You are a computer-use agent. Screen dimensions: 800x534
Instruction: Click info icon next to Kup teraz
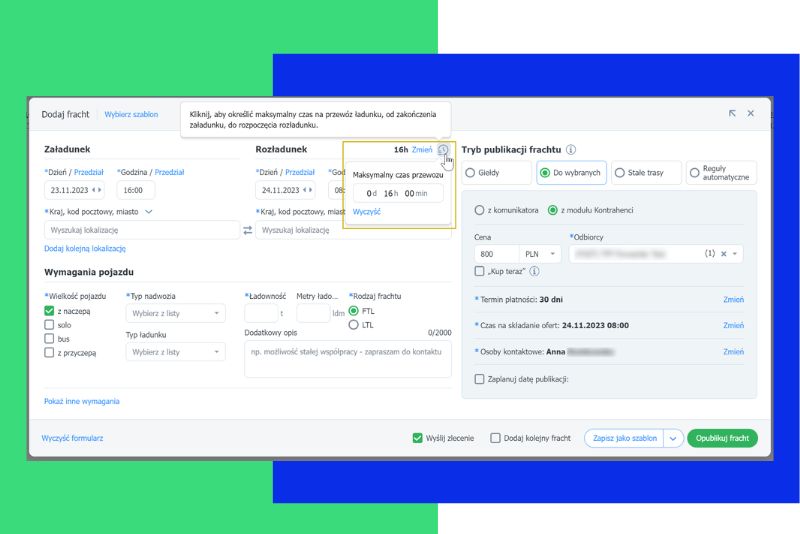tap(535, 271)
